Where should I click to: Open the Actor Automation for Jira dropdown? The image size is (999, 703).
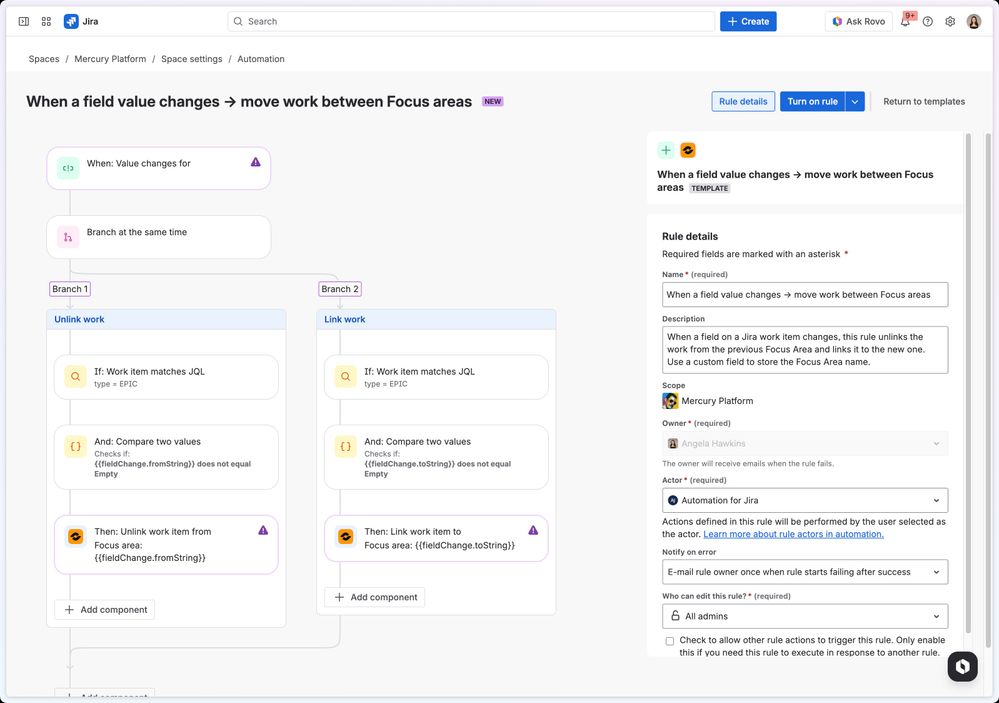pyautogui.click(x=805, y=500)
